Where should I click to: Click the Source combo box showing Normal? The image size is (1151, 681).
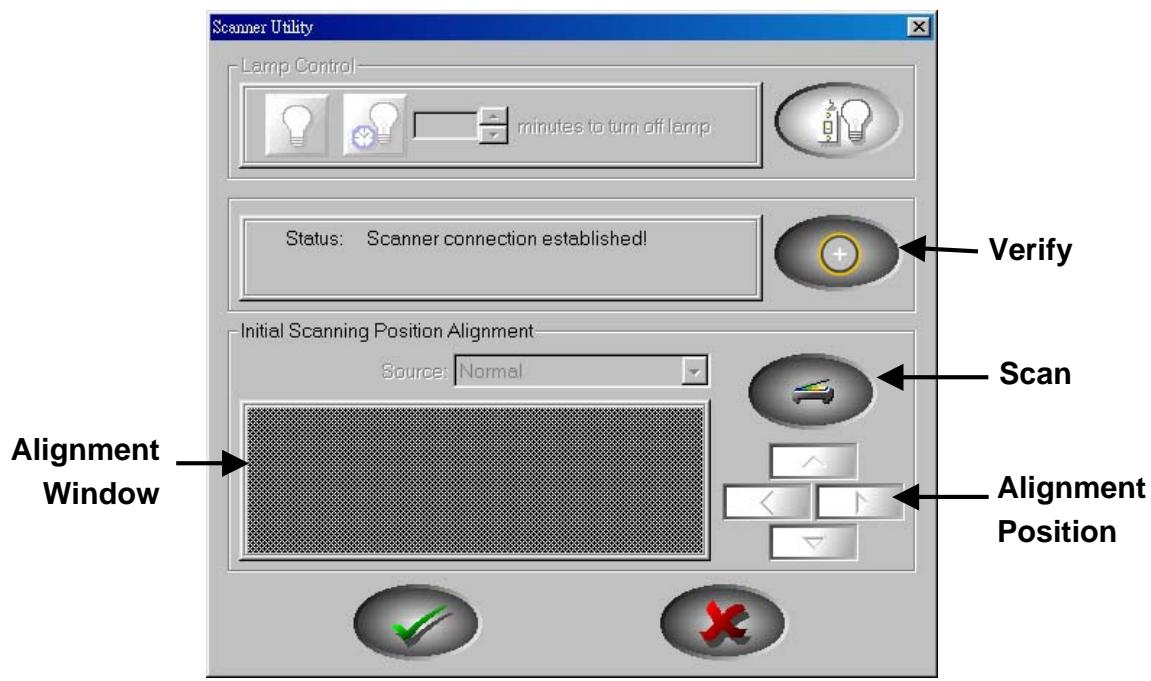[582, 371]
